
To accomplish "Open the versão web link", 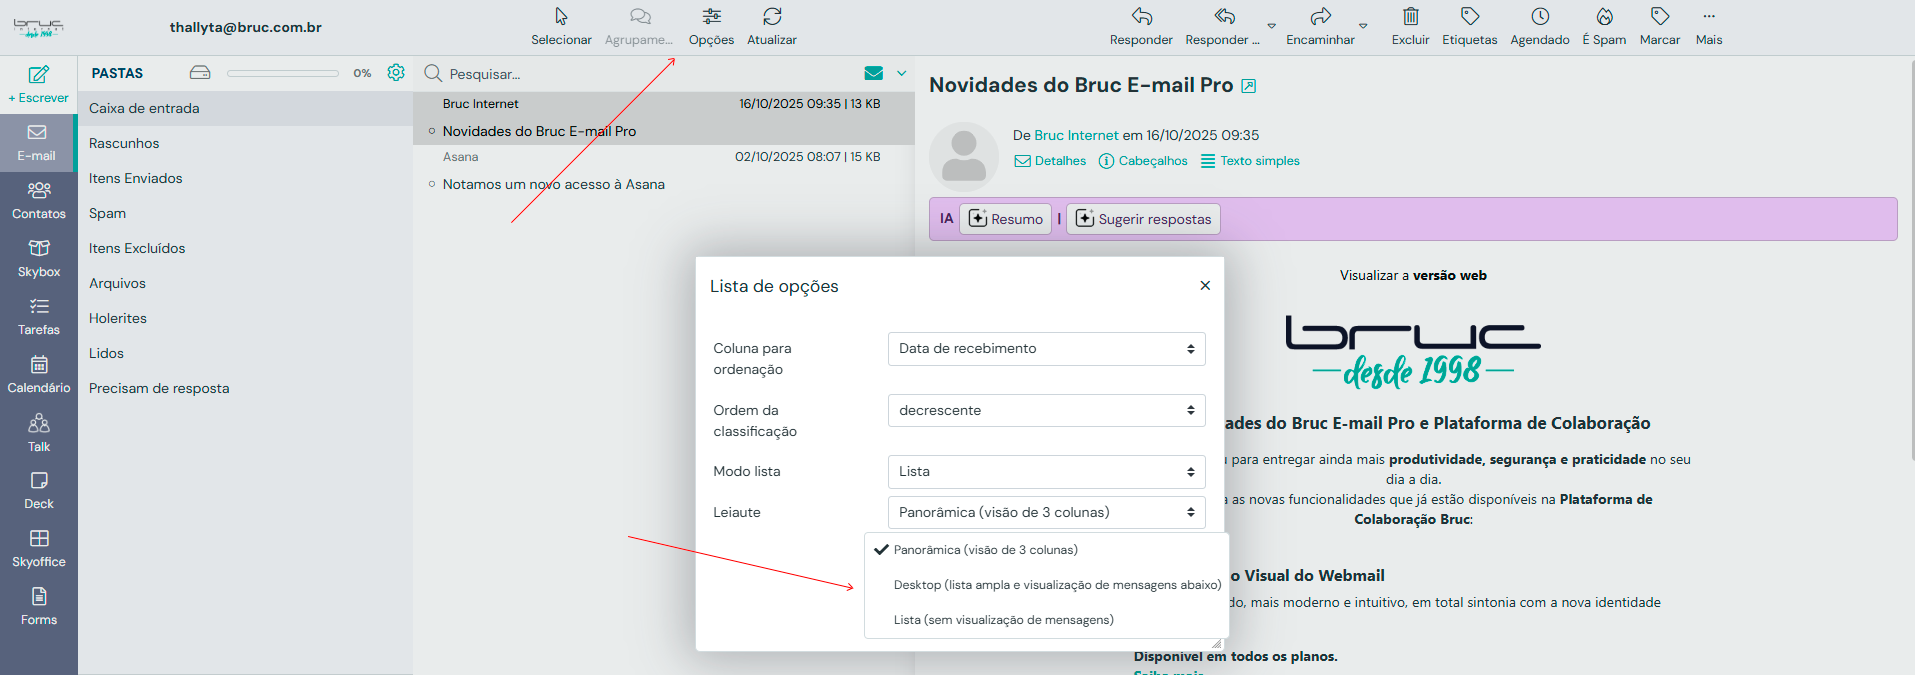I will click(1449, 275).
